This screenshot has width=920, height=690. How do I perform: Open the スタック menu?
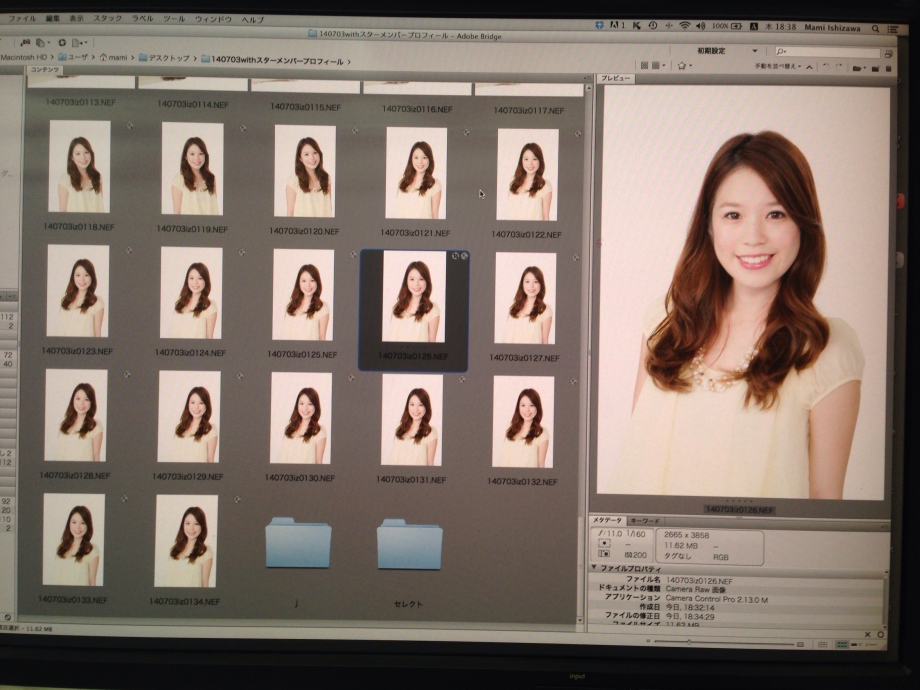click(108, 18)
